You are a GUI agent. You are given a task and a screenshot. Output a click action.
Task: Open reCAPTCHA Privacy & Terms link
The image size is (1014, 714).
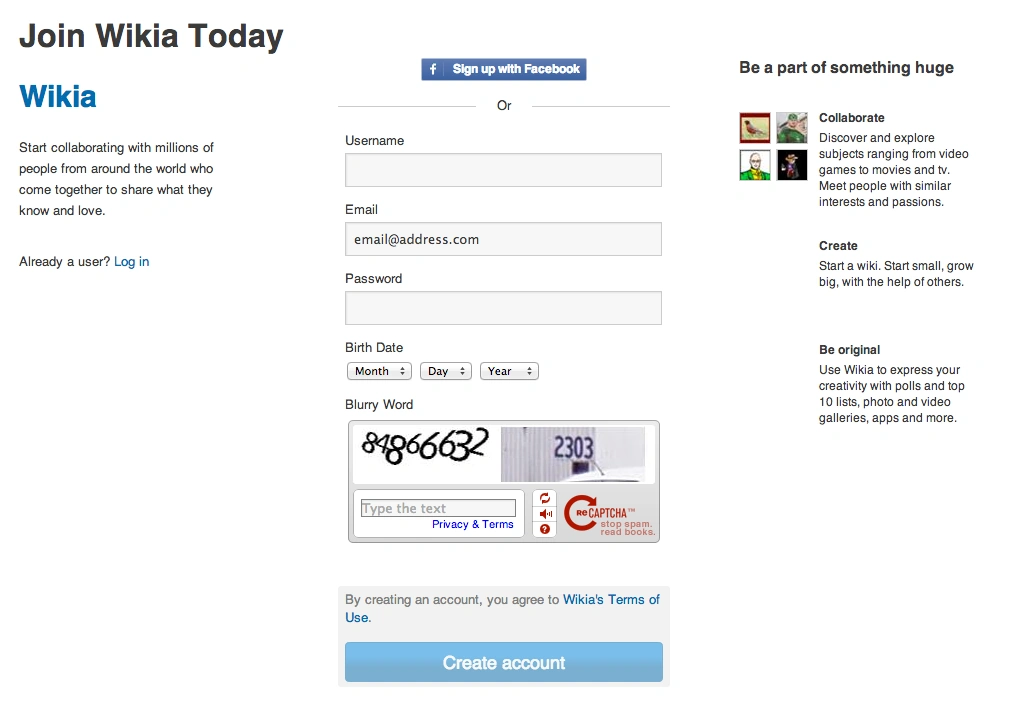pyautogui.click(x=472, y=524)
